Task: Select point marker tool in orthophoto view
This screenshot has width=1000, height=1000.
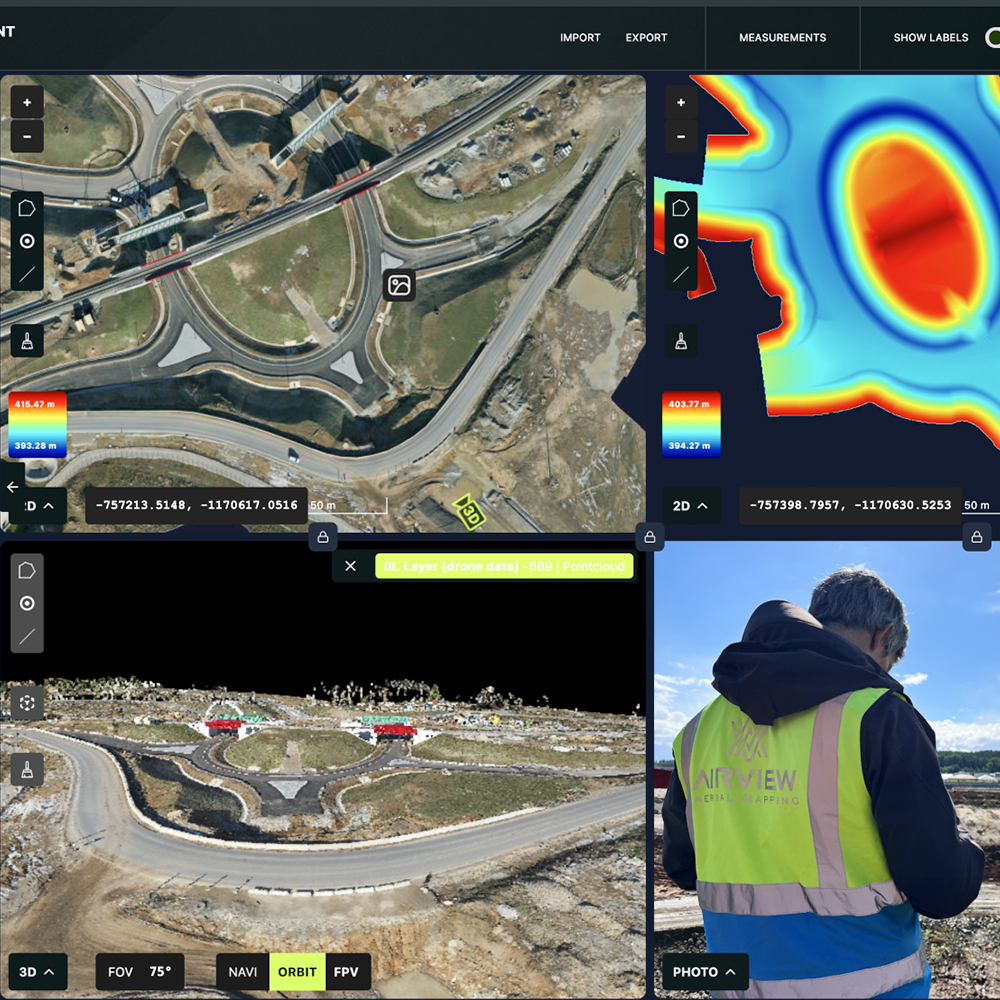Action: pos(27,241)
